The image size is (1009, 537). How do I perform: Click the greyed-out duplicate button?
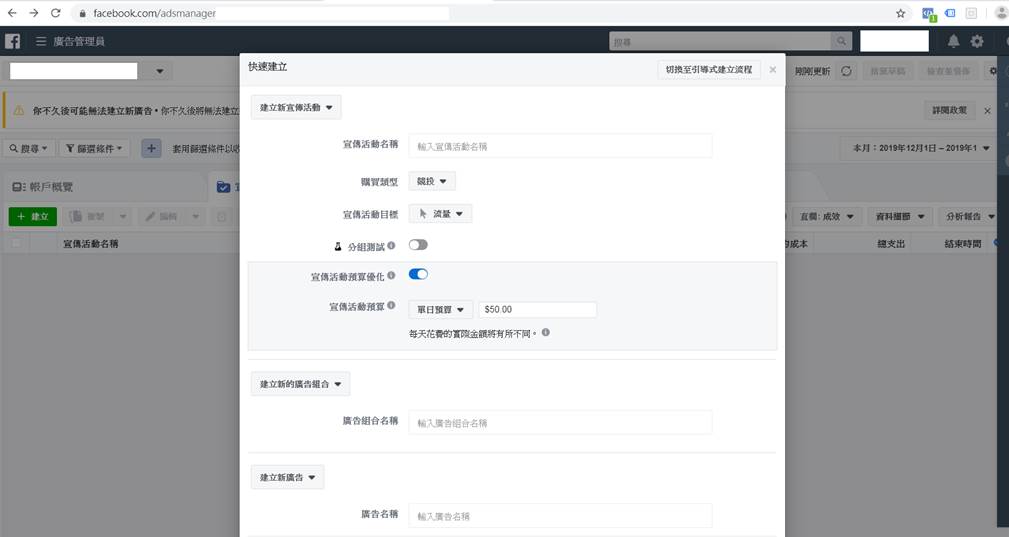(87, 217)
